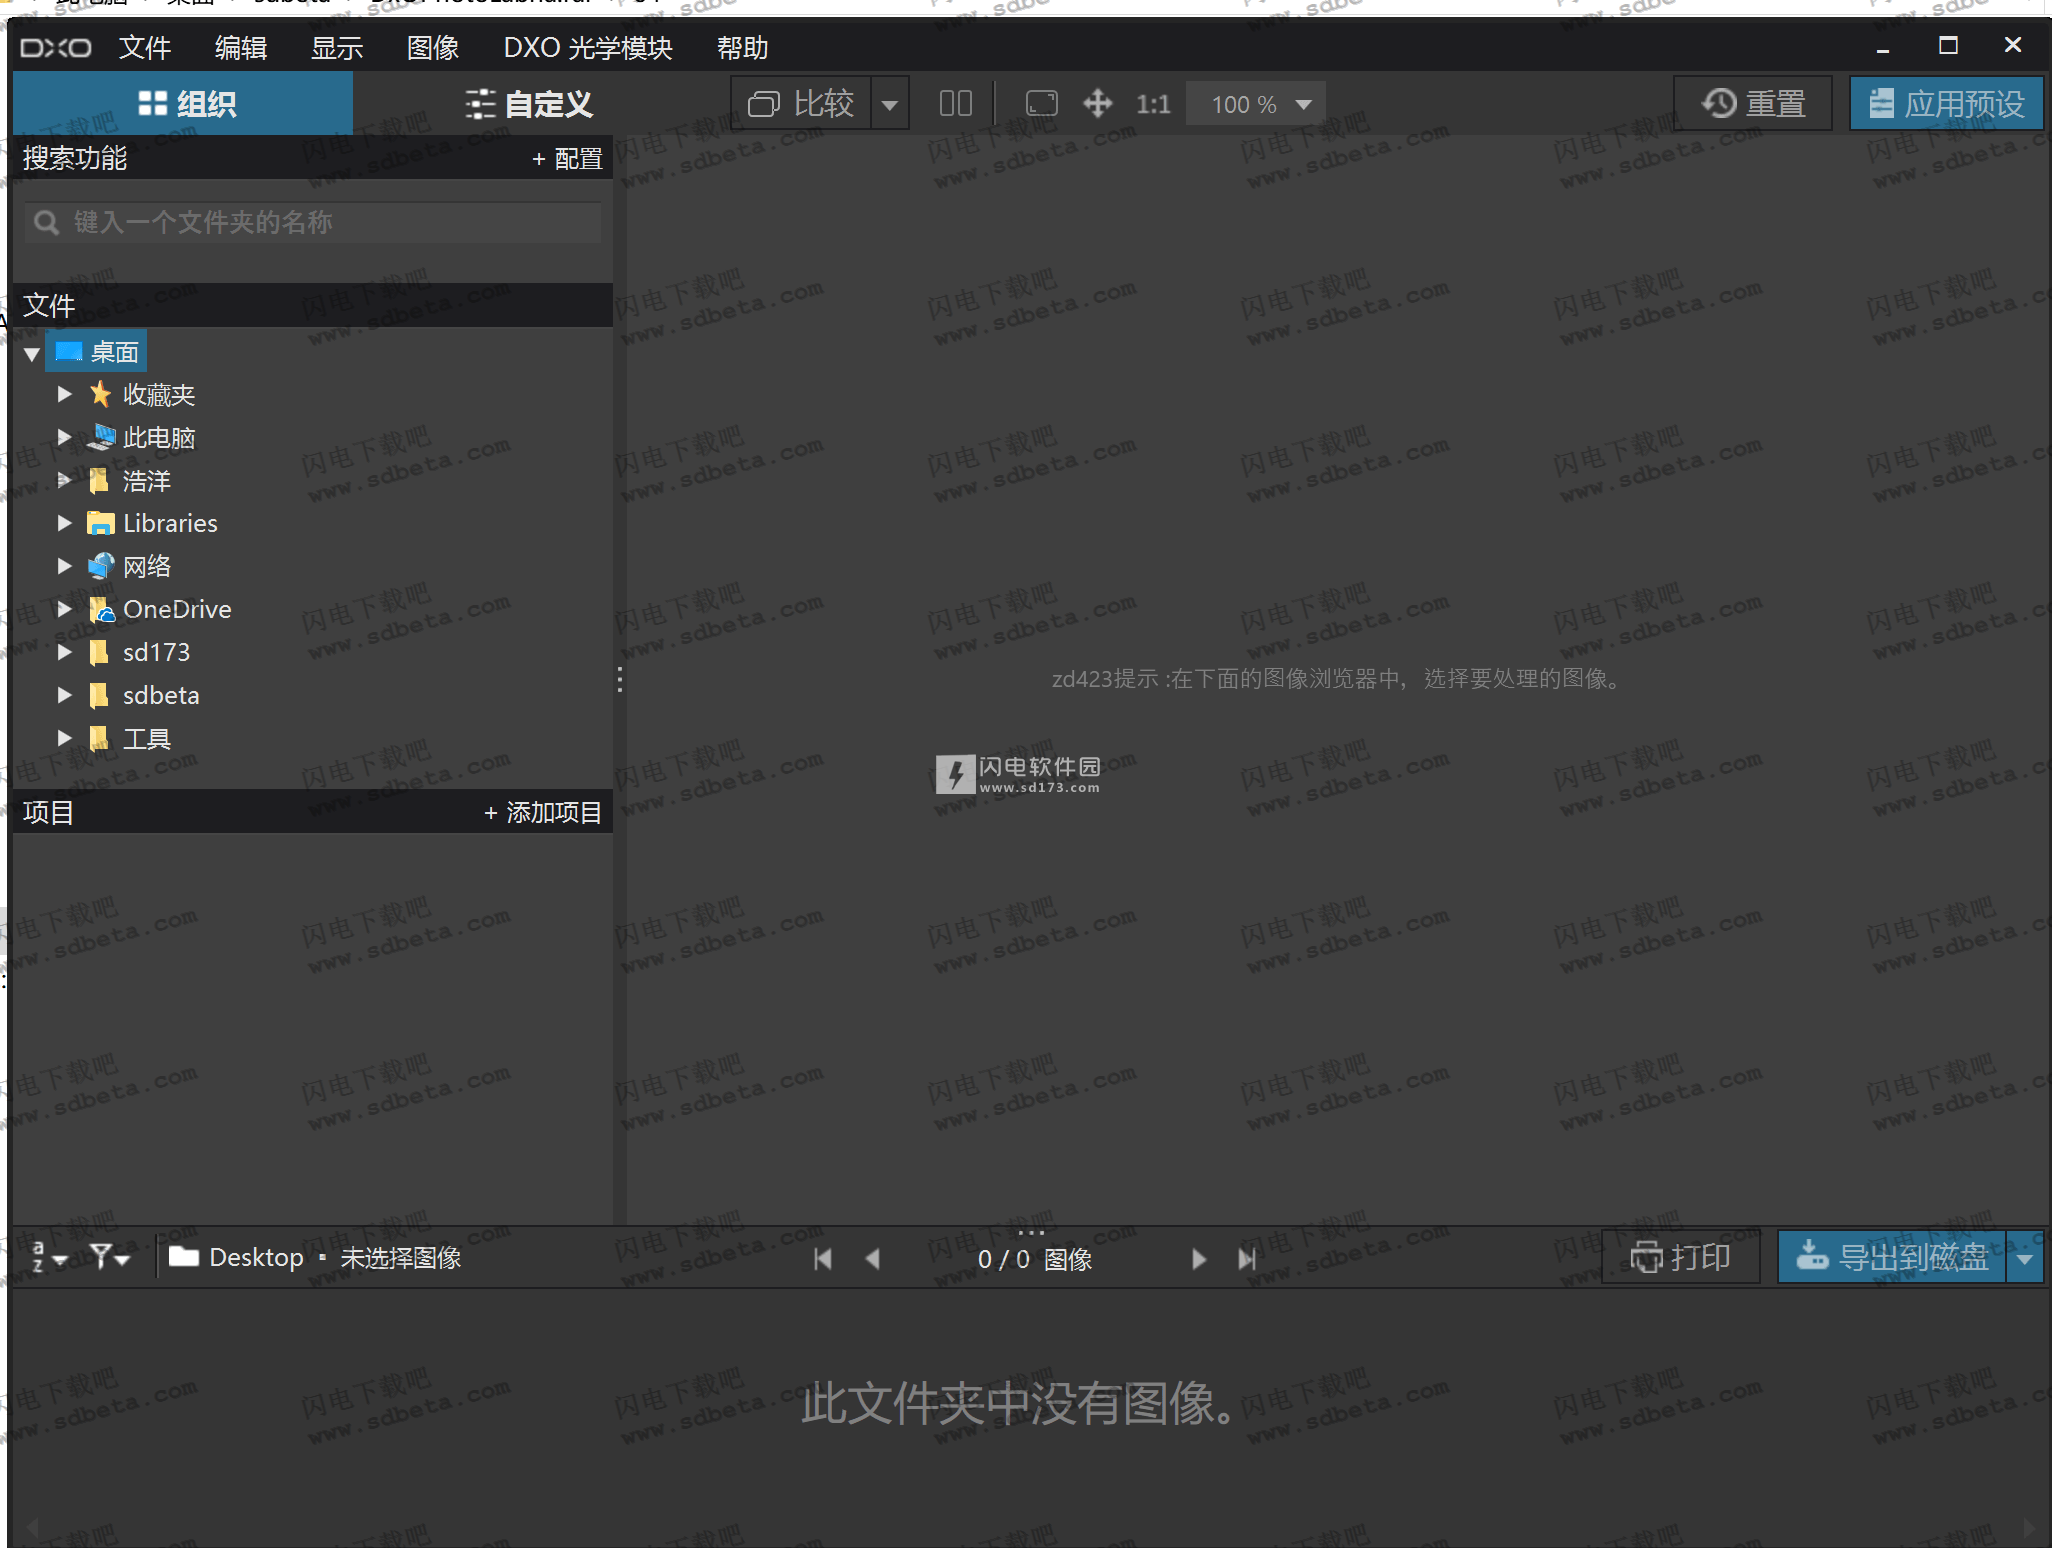Screen dimensions: 2052x1548
Task: Maximize the DxO window
Action: click(x=1948, y=45)
